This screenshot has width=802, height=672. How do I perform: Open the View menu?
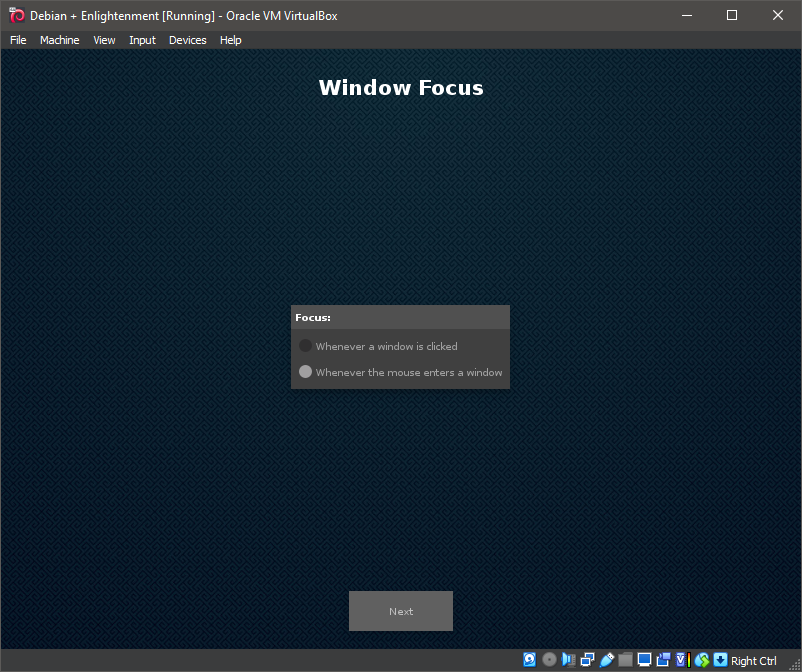pos(104,40)
